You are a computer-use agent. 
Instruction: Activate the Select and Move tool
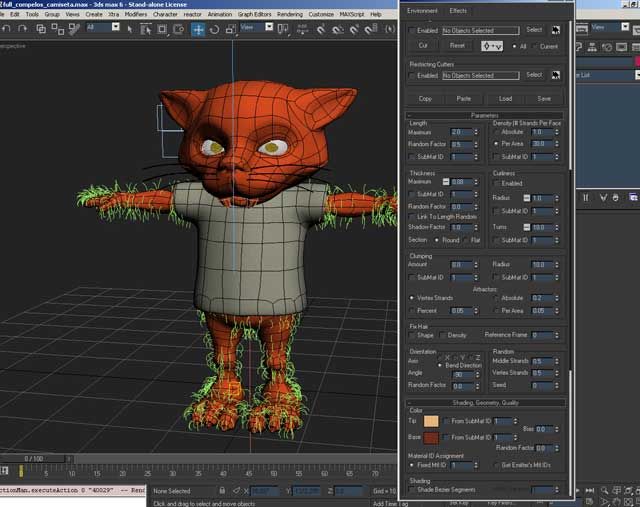tap(198, 29)
